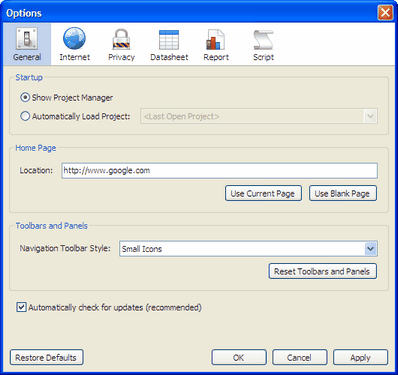Viewport: 398px width, 375px height.
Task: Confirm settings with the OK button
Action: coord(239,357)
